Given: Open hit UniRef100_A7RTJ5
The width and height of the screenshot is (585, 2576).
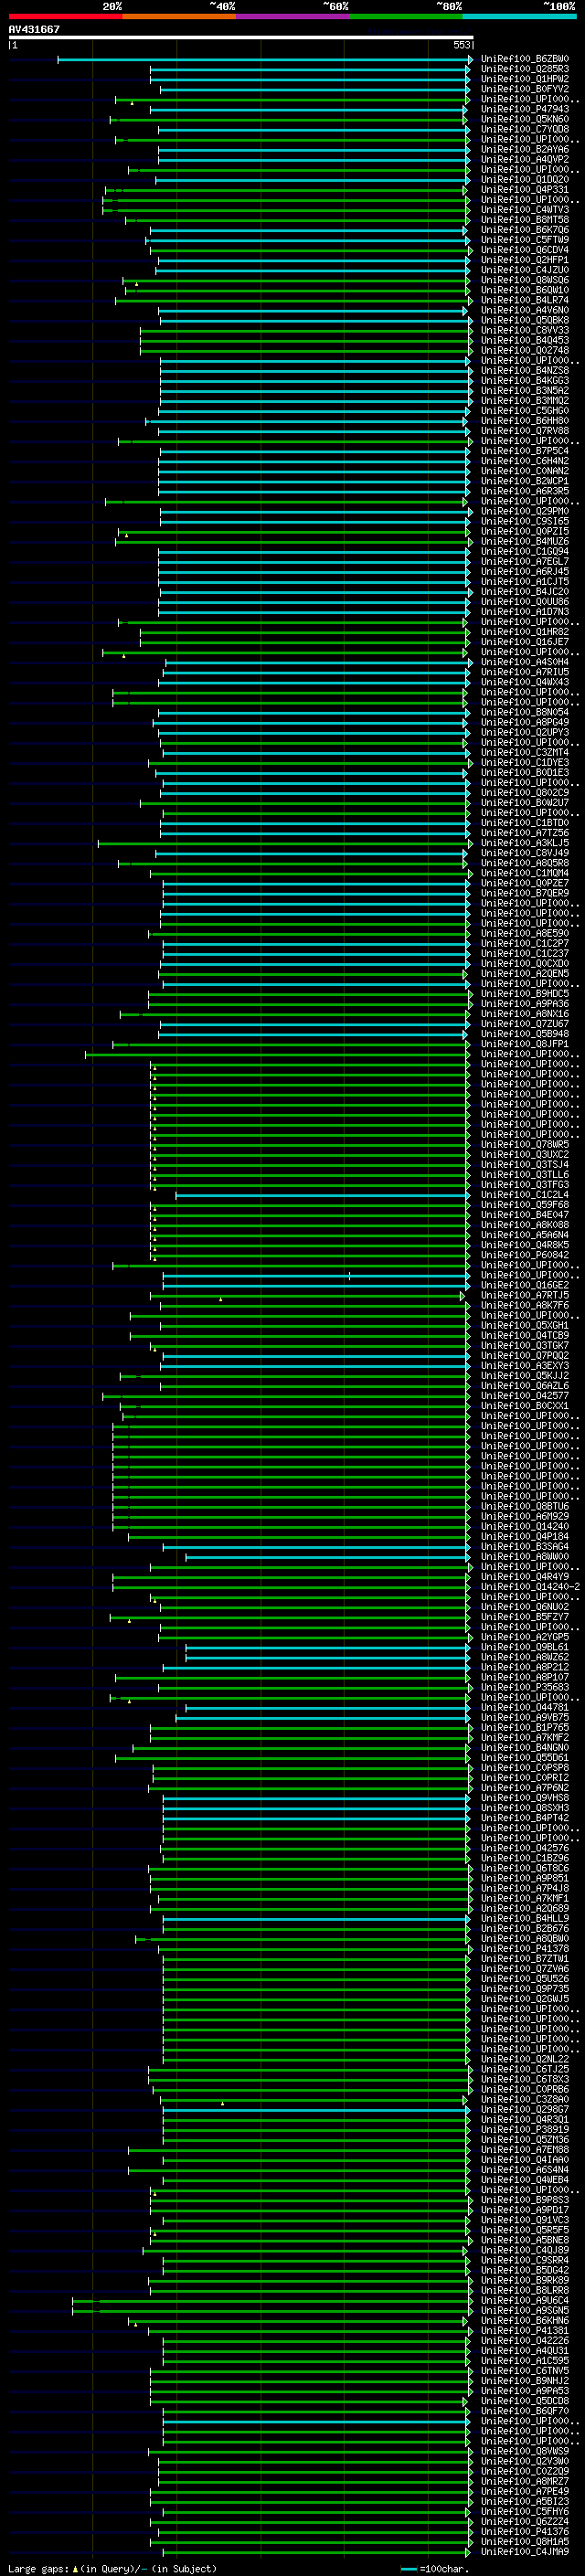Looking at the screenshot, I should pos(525,1295).
